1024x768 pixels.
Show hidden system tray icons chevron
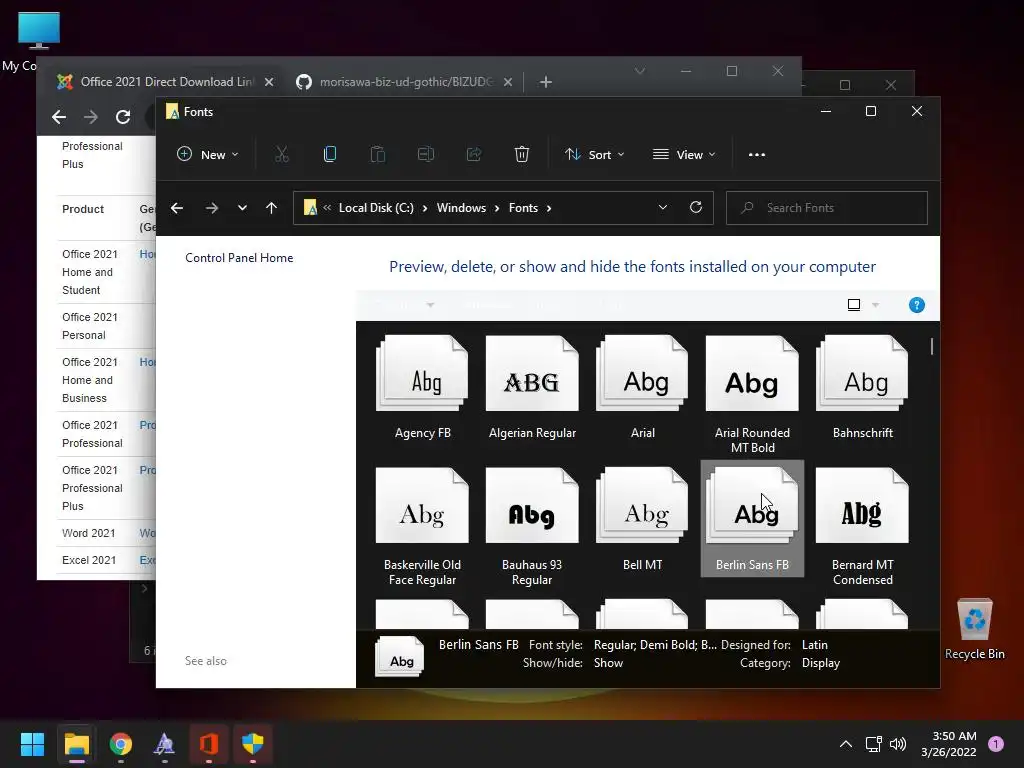[x=846, y=744]
